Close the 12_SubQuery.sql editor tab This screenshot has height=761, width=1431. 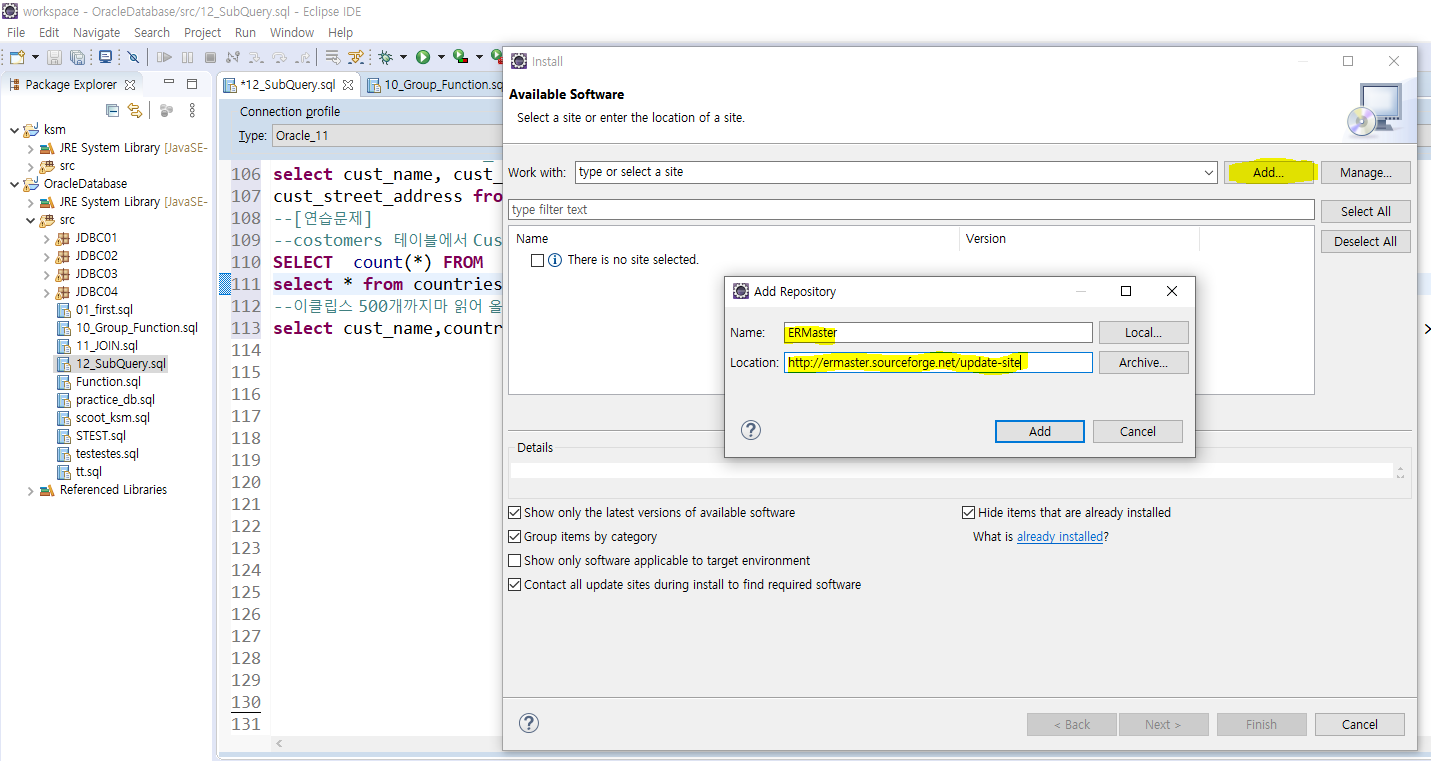click(348, 85)
